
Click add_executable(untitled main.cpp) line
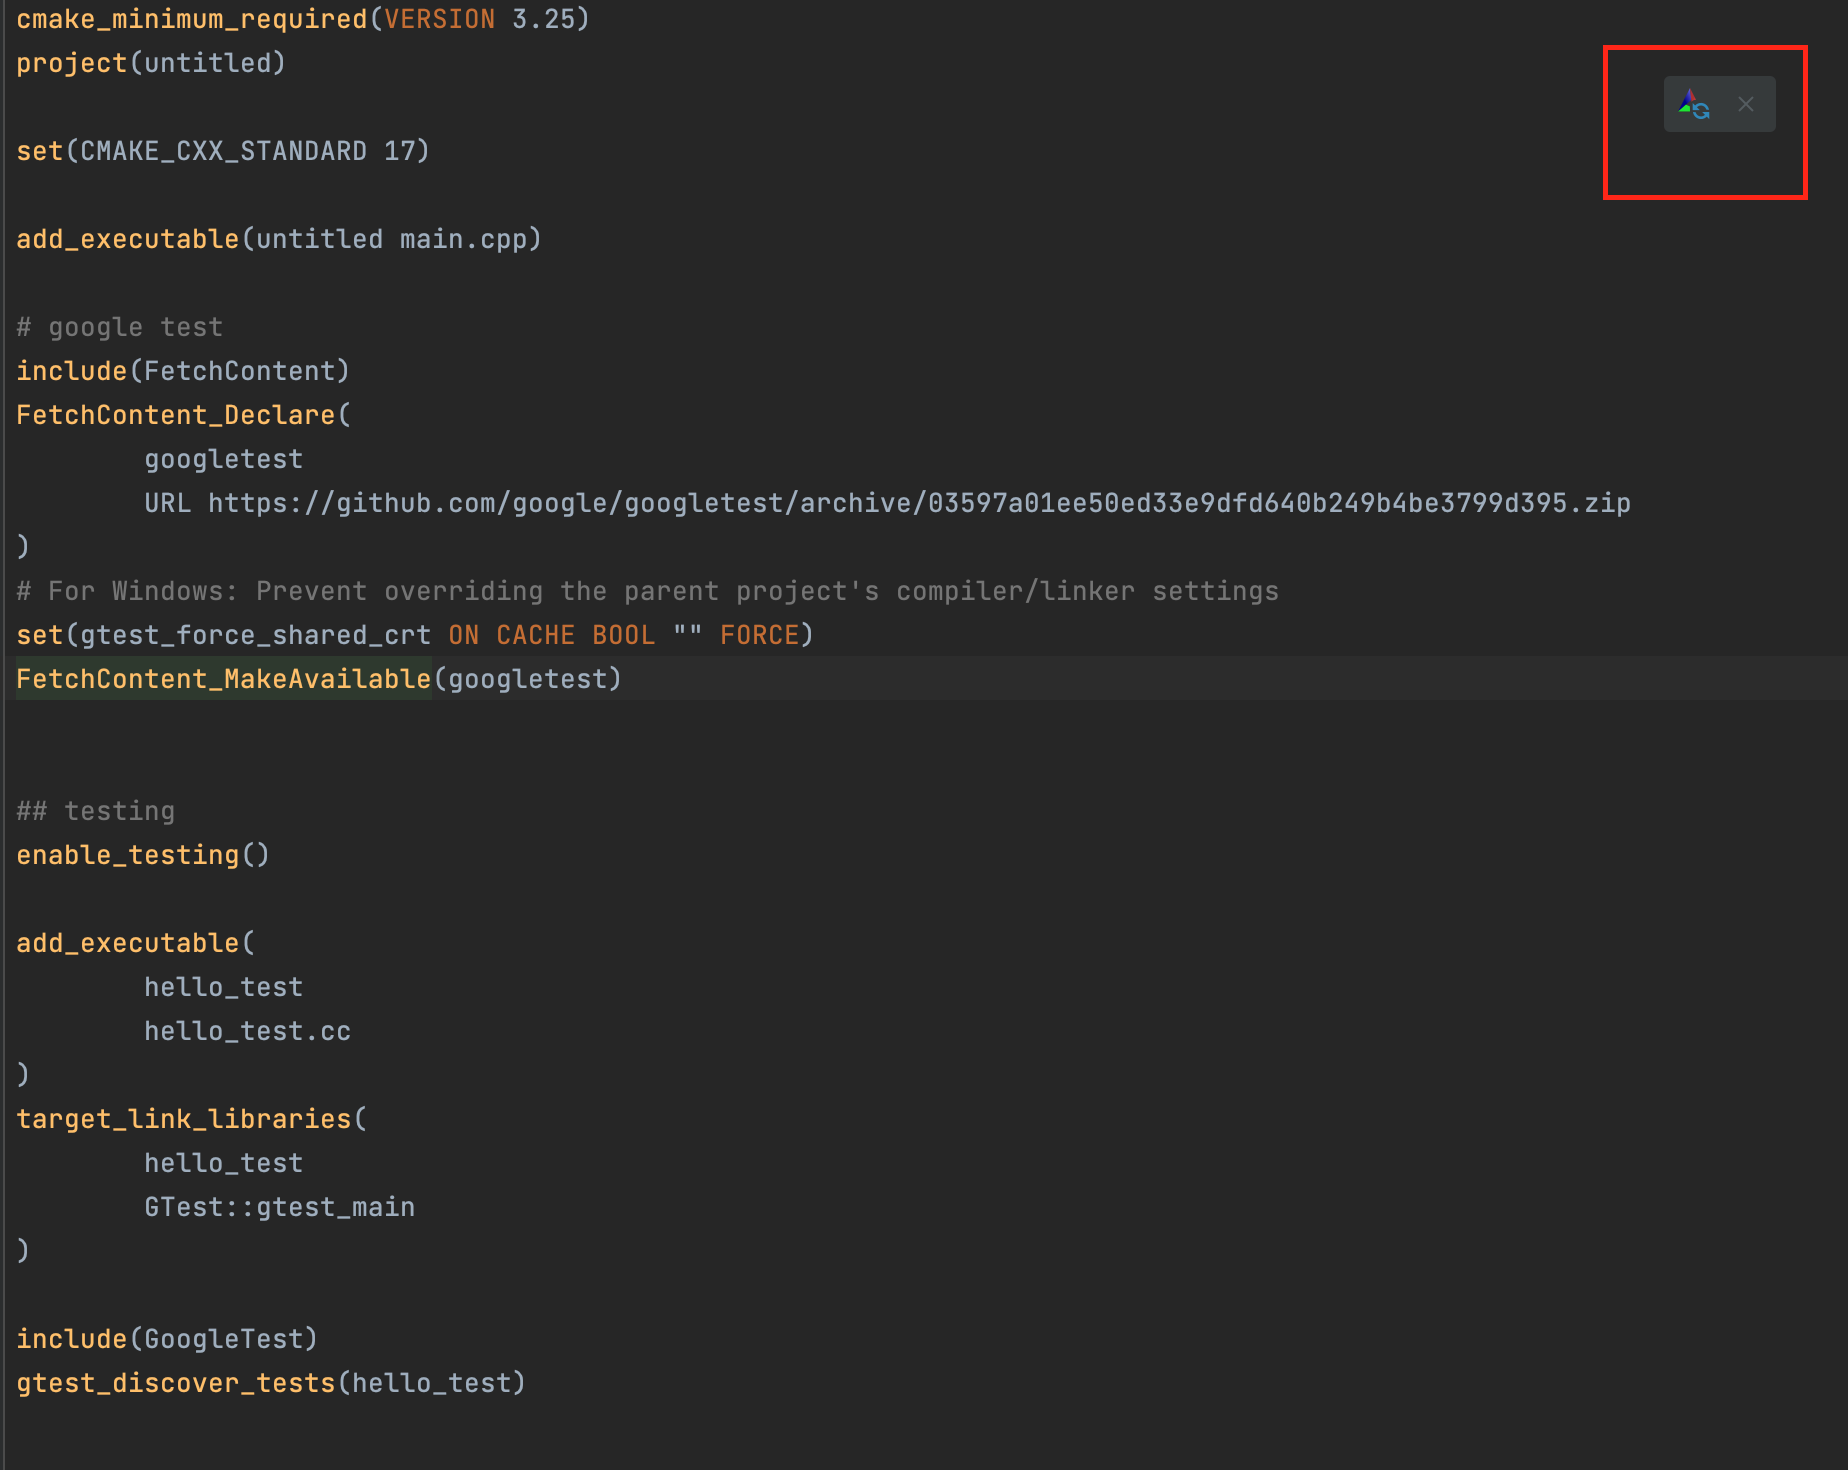click(x=279, y=239)
